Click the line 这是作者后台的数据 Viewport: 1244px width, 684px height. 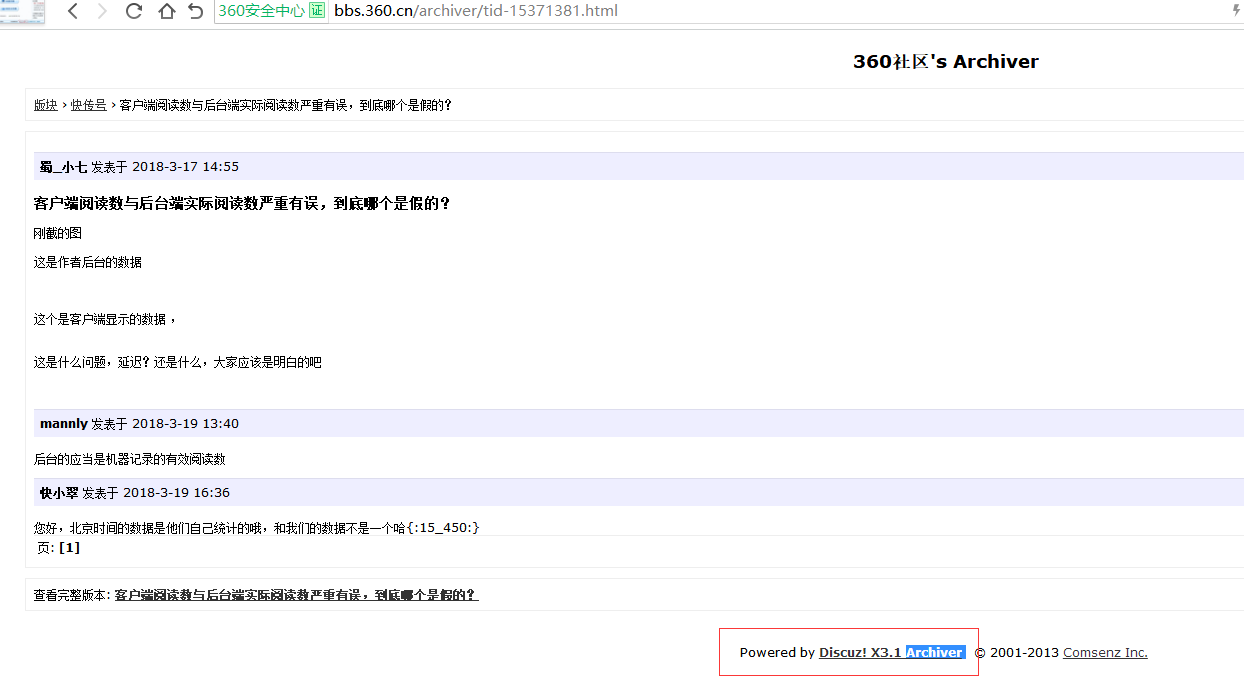pyautogui.click(x=88, y=262)
